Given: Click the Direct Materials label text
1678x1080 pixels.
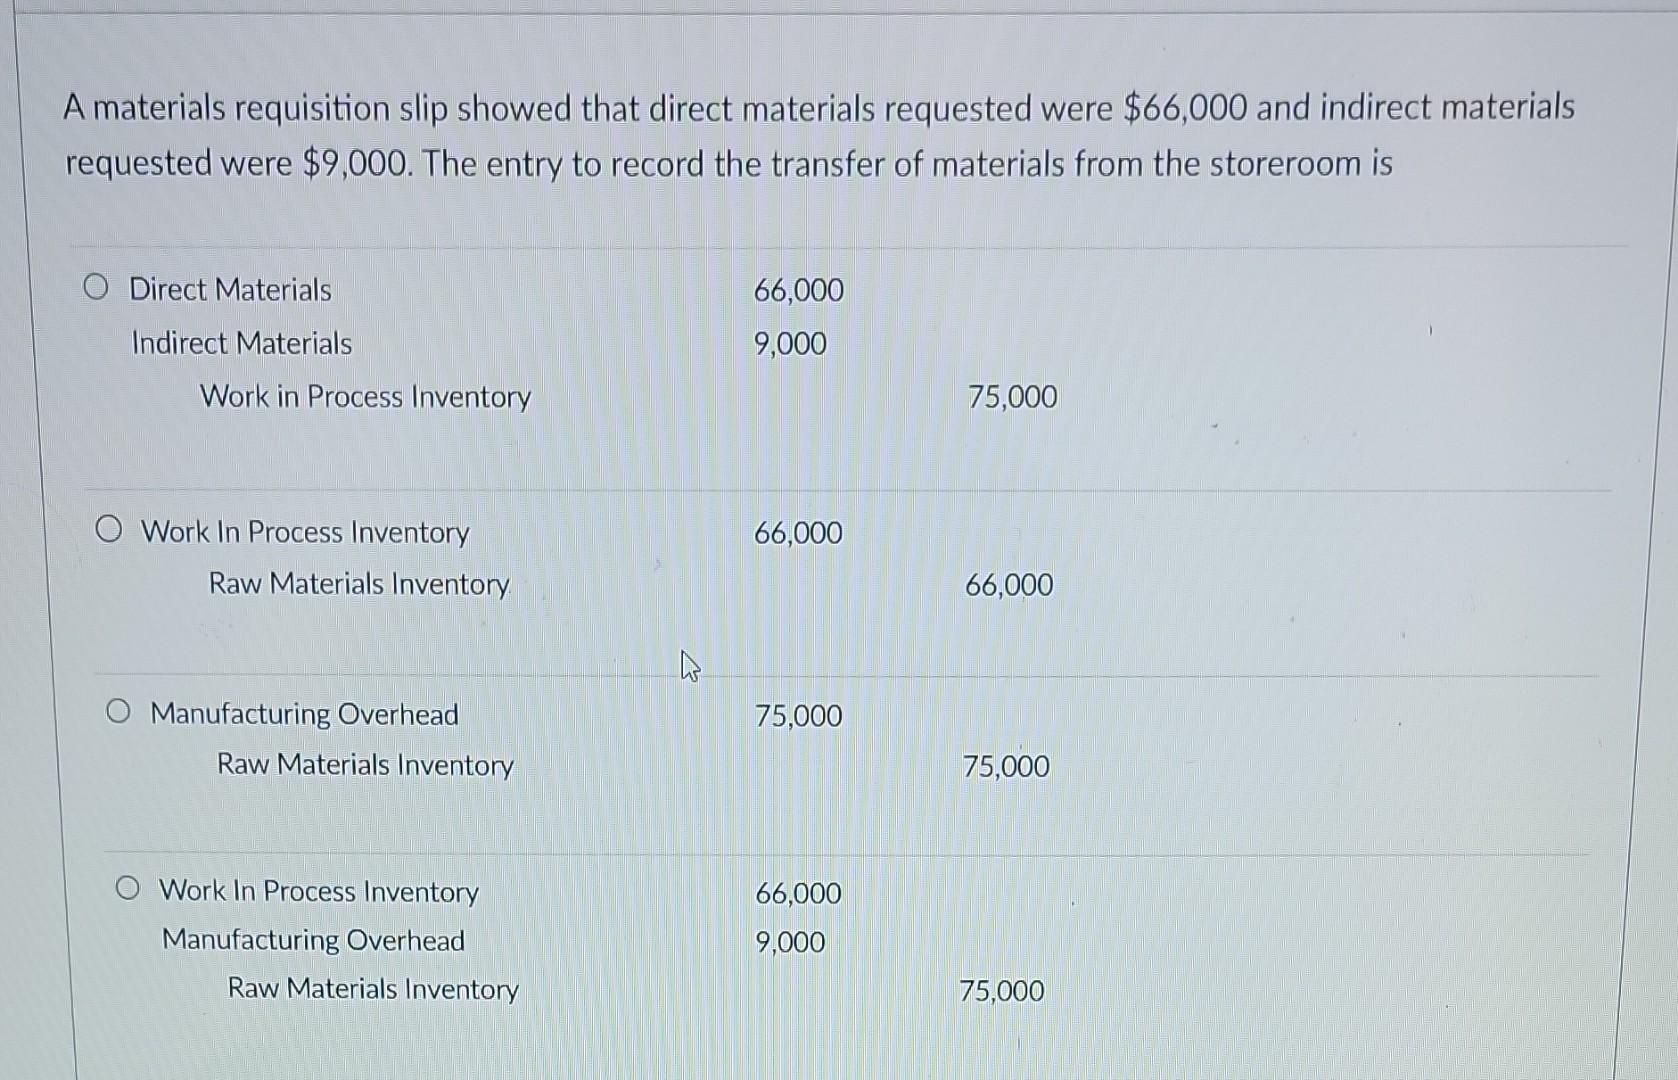Looking at the screenshot, I should click(x=231, y=290).
